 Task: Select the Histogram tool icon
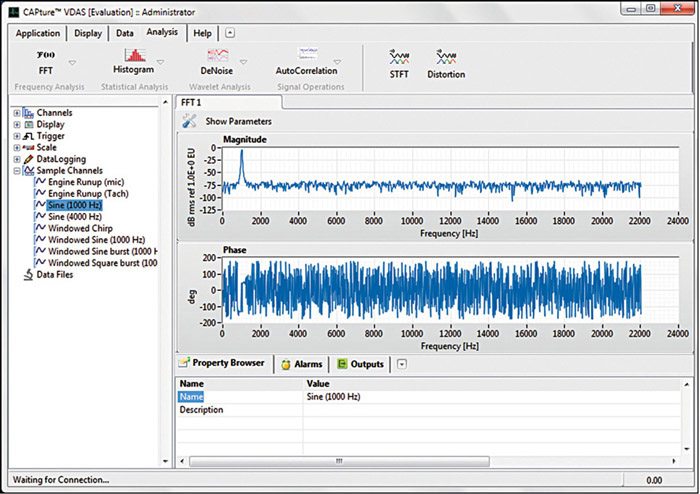click(133, 56)
